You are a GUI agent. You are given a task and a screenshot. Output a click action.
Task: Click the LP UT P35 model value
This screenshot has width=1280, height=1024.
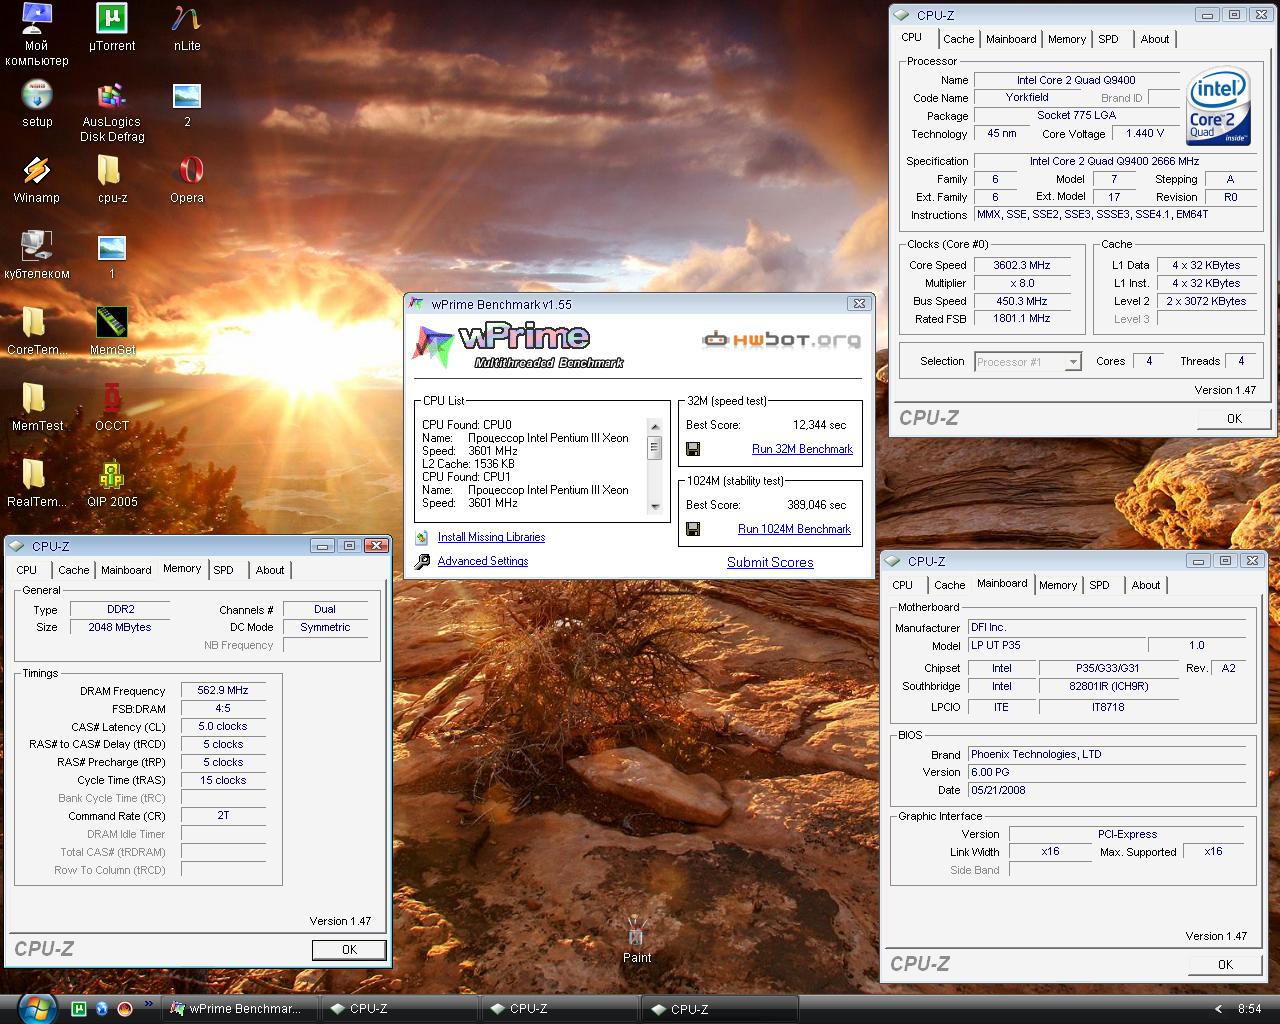[x=1057, y=645]
